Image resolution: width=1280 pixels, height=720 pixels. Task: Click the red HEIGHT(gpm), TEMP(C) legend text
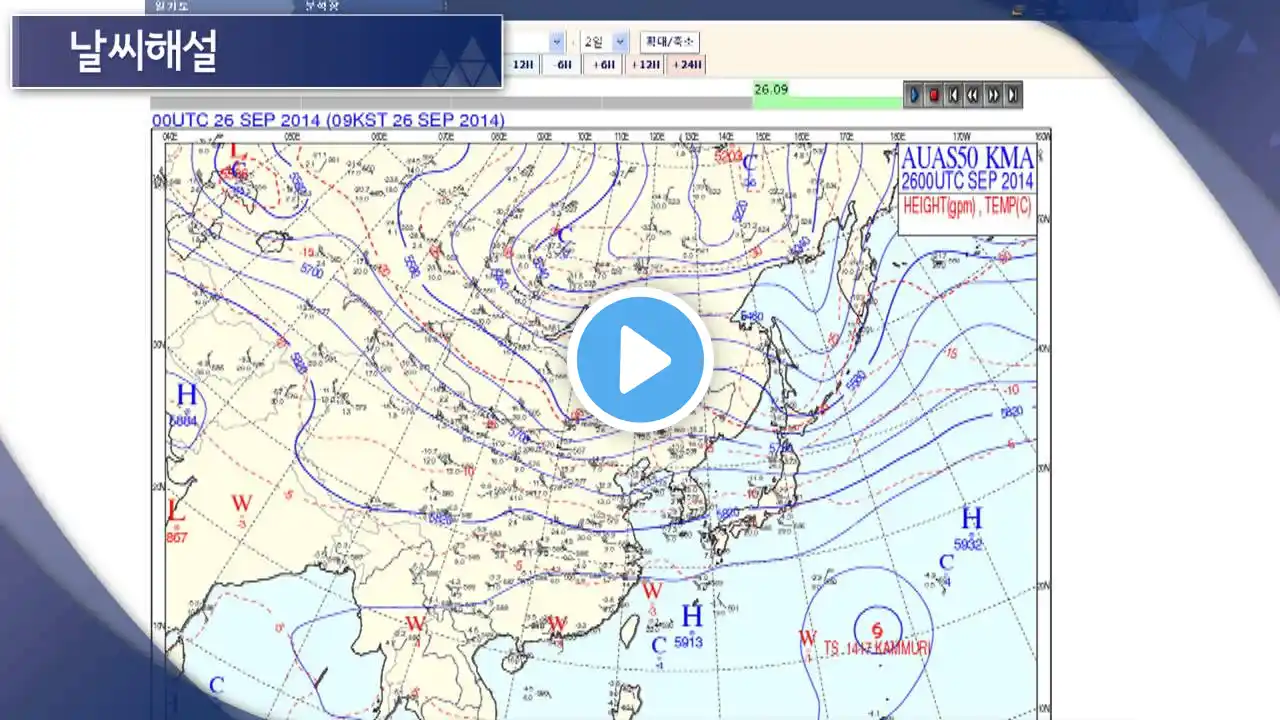(x=967, y=207)
